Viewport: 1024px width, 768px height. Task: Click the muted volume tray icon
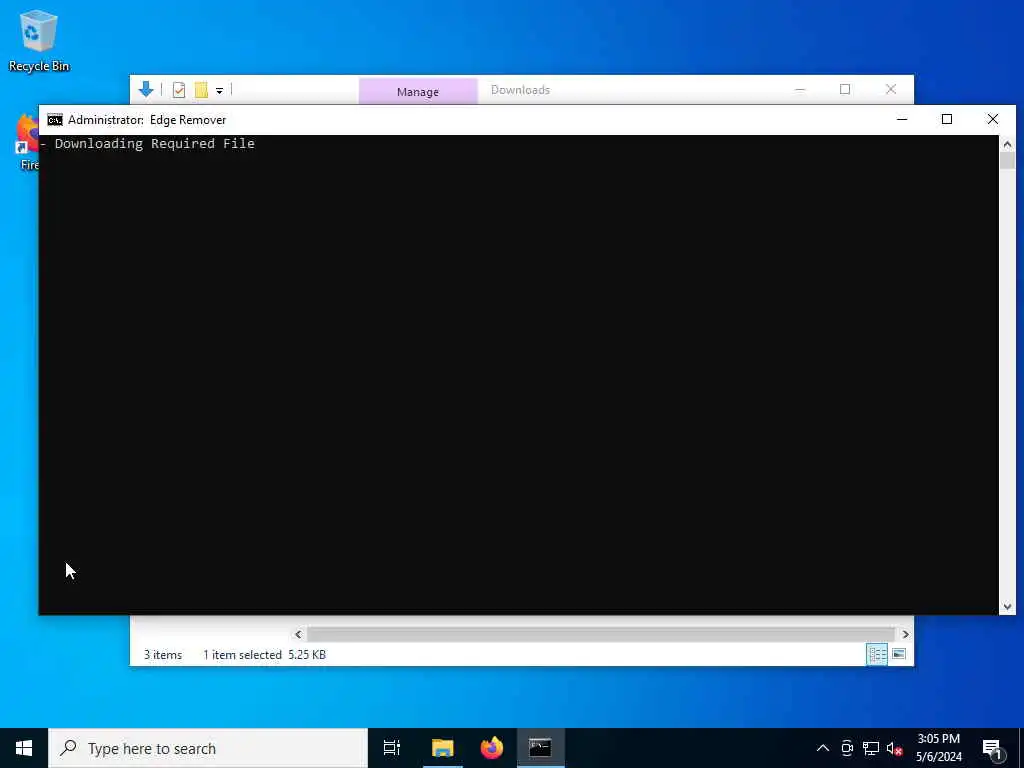(x=894, y=748)
